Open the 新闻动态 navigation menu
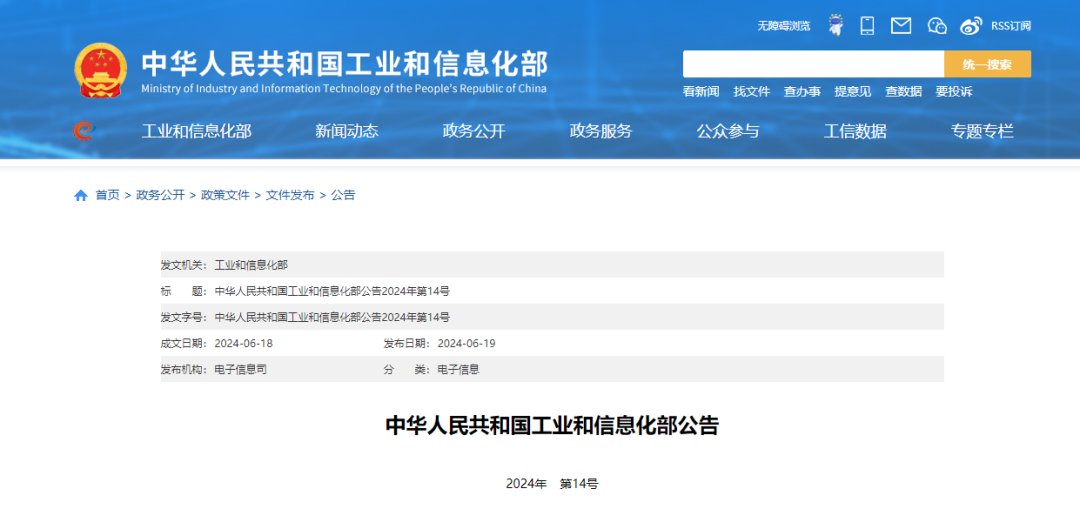Screen dimensions: 1080x529 (x=347, y=131)
